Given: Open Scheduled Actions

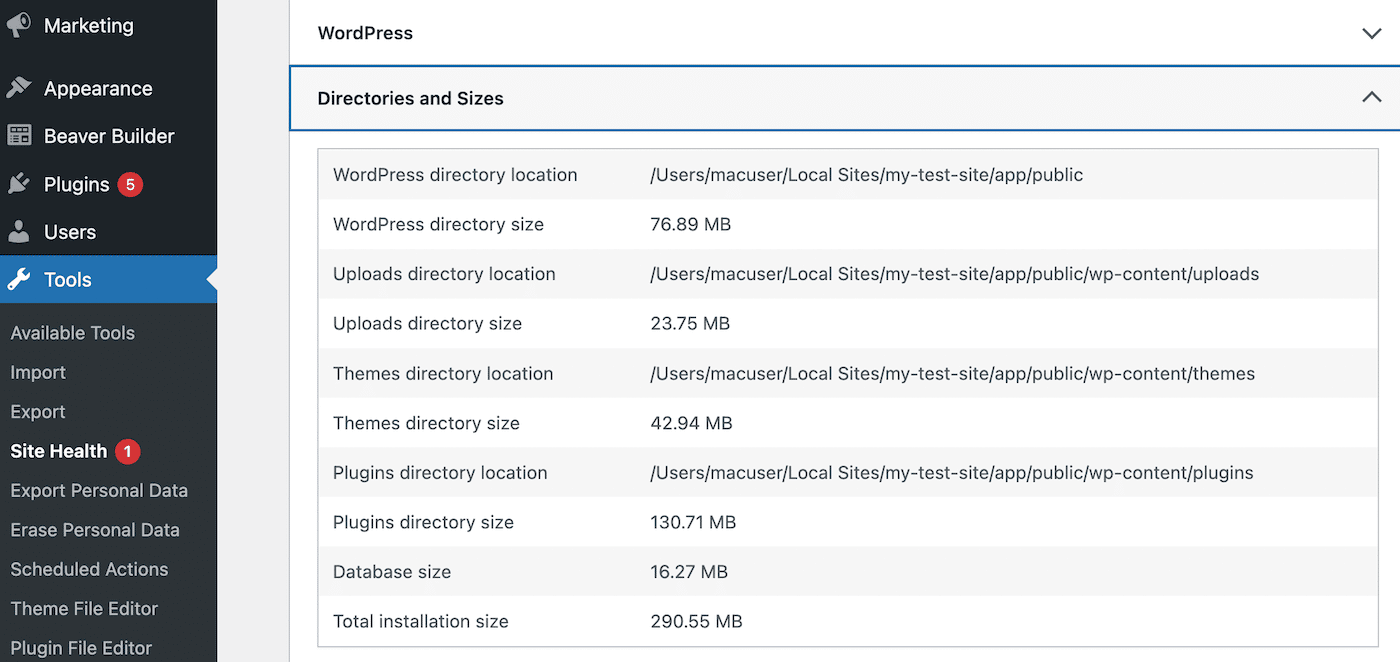Looking at the screenshot, I should pos(89,569).
